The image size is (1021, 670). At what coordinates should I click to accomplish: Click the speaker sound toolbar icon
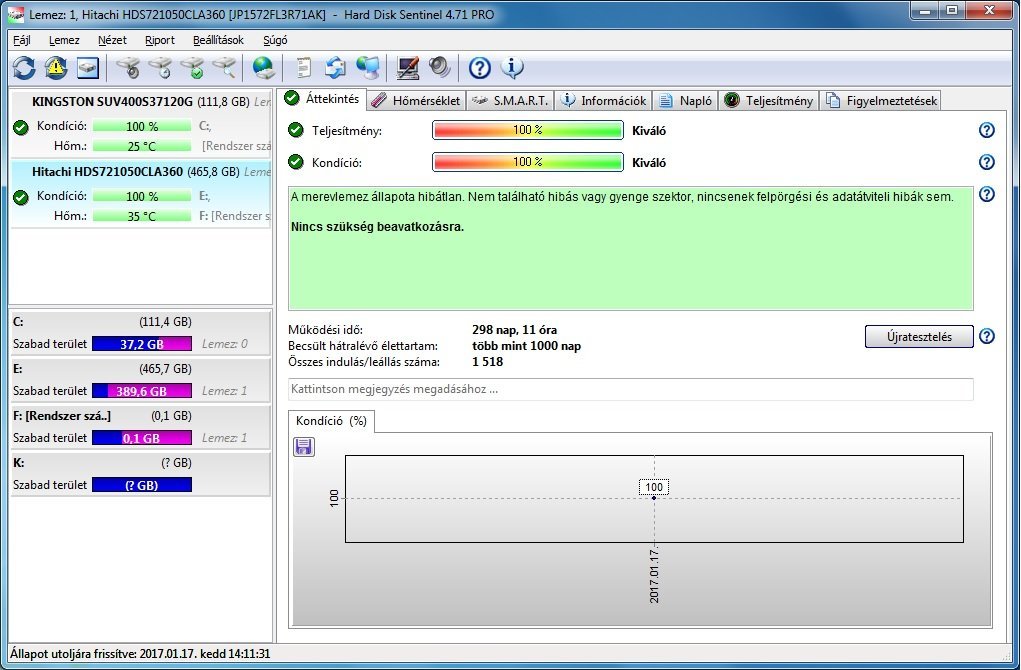coord(440,68)
